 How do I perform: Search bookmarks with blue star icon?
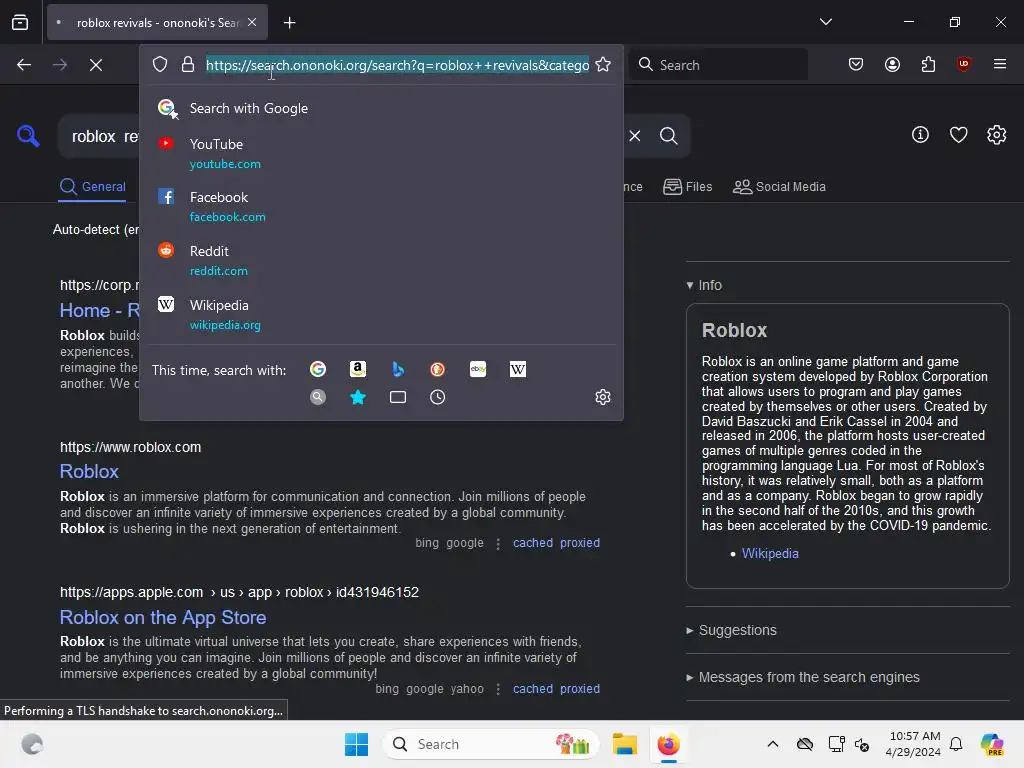pos(358,397)
